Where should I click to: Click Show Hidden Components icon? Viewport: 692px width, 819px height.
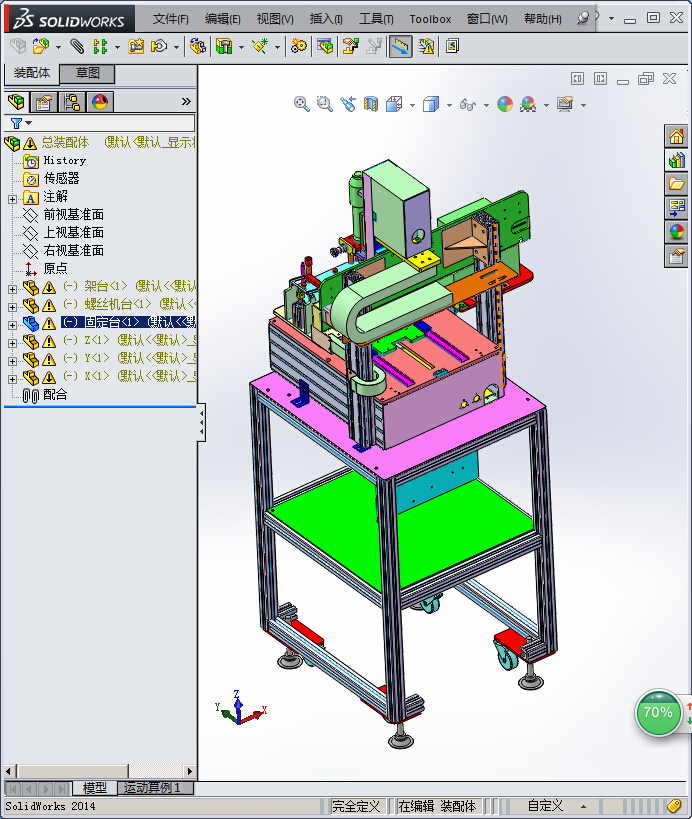[x=198, y=46]
